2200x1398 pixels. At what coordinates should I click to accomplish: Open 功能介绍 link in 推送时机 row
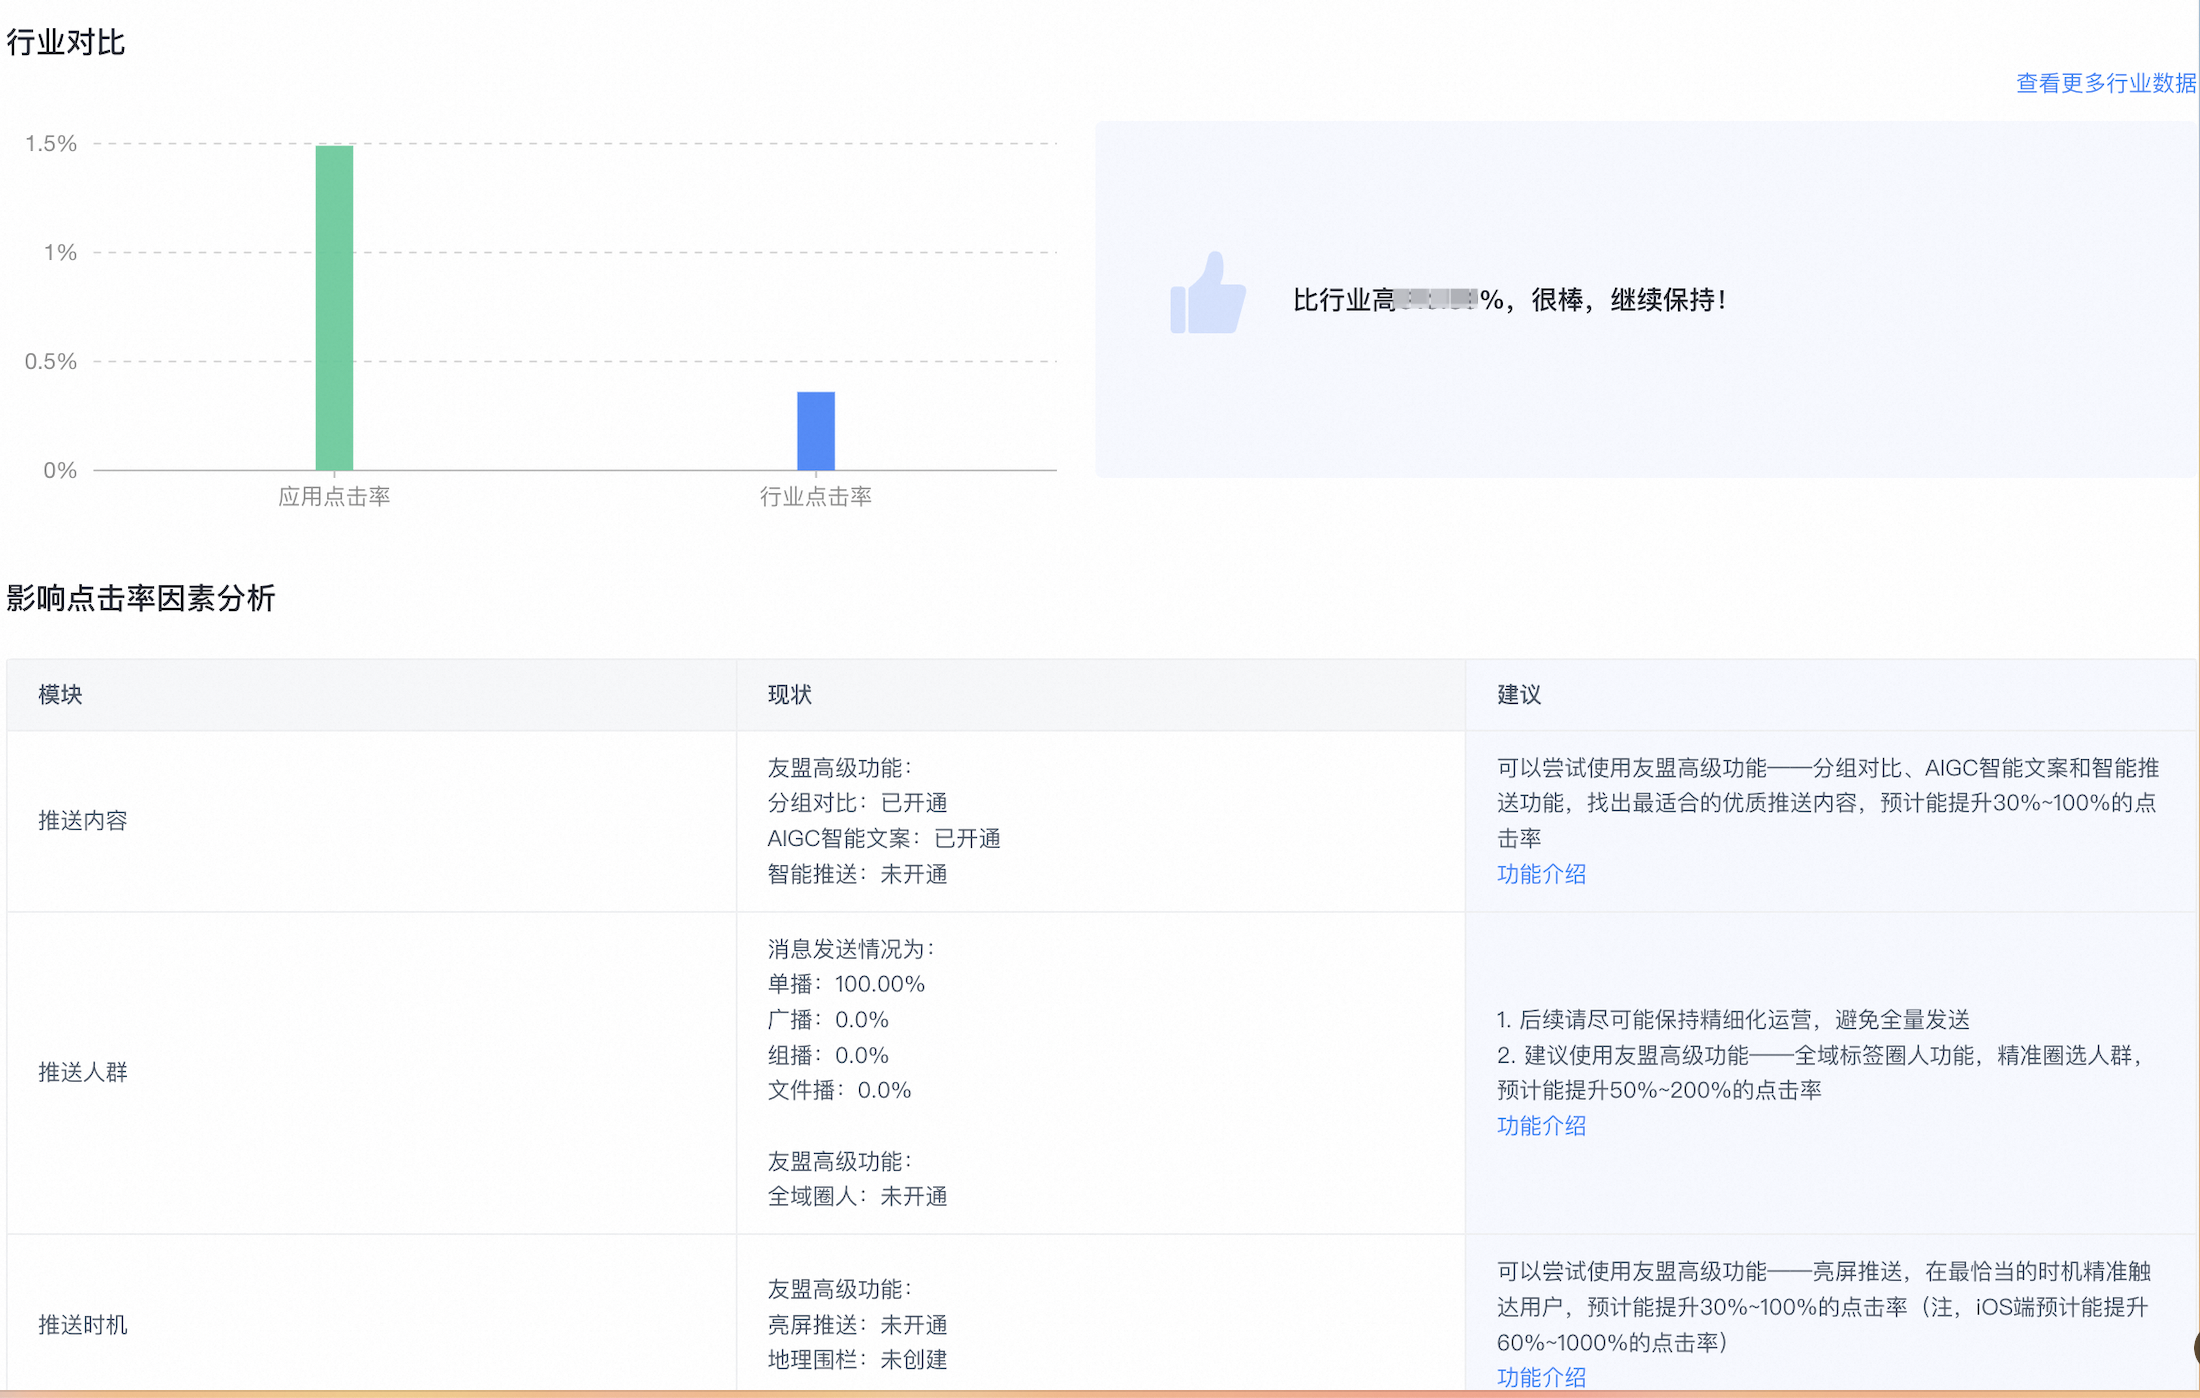tap(1541, 1377)
